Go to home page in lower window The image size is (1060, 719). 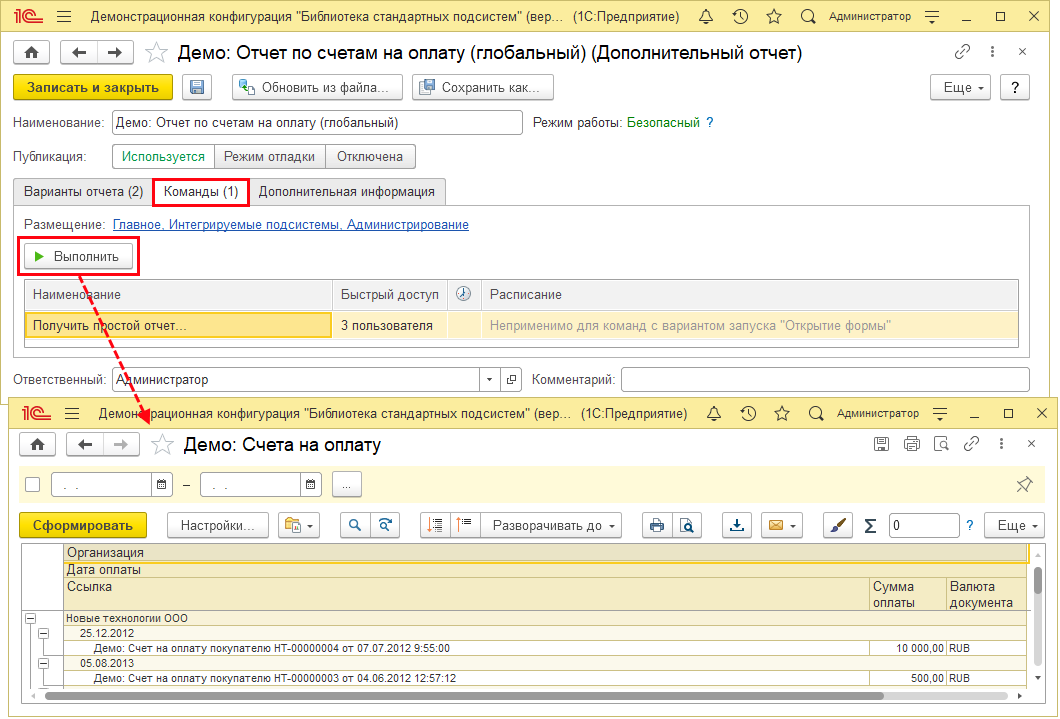[x=37, y=444]
